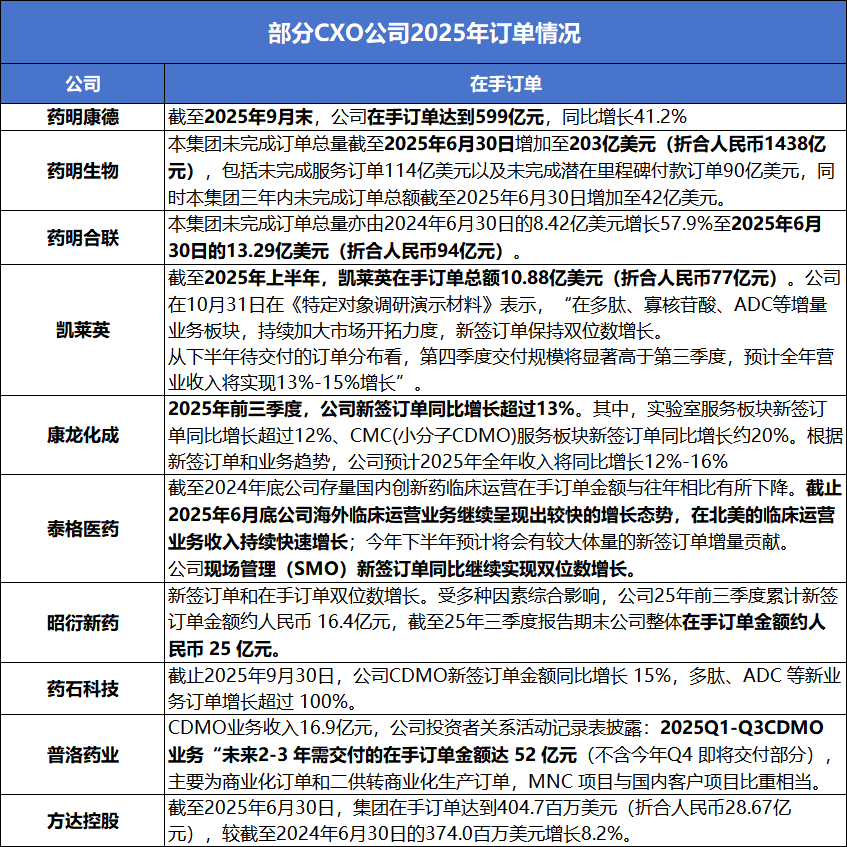
Task: Select text 10.88亿美元 in 凯莱英 row
Action: point(552,278)
